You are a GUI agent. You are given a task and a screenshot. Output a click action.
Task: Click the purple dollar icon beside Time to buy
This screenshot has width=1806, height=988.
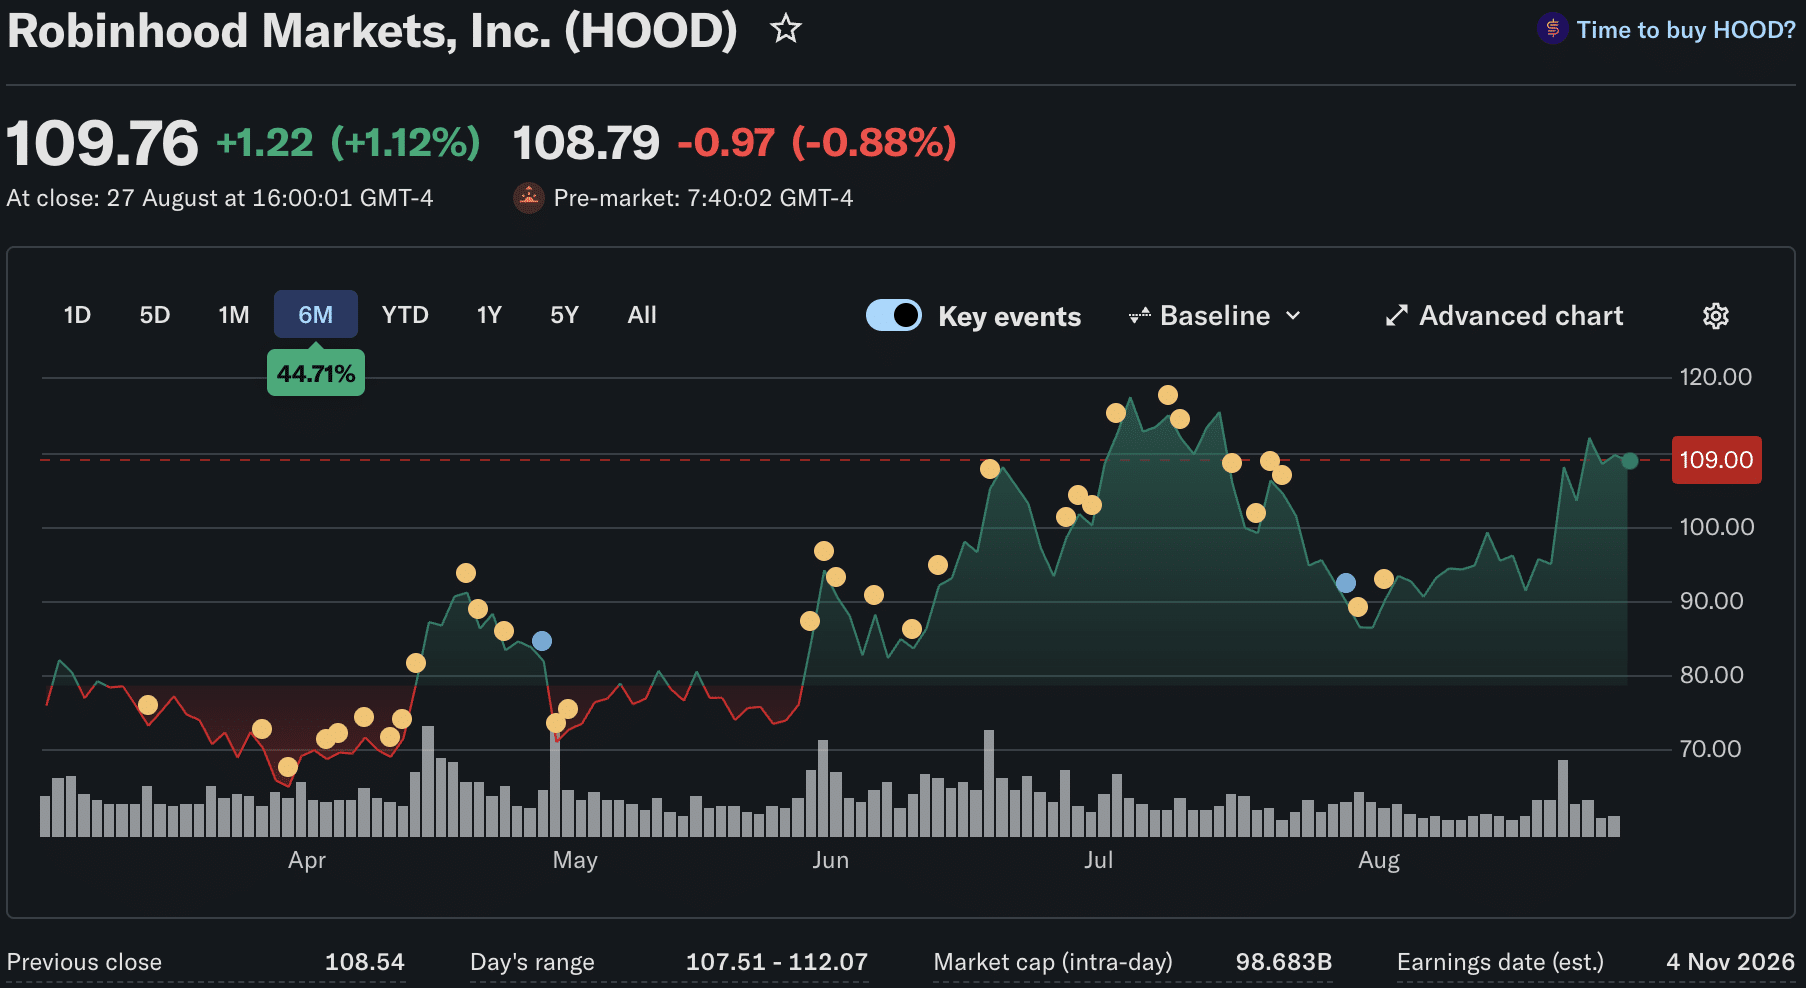(1552, 29)
